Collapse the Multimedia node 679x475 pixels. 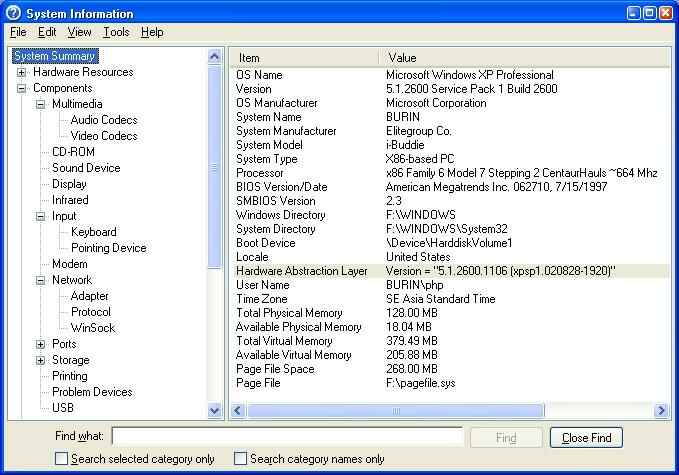40,104
